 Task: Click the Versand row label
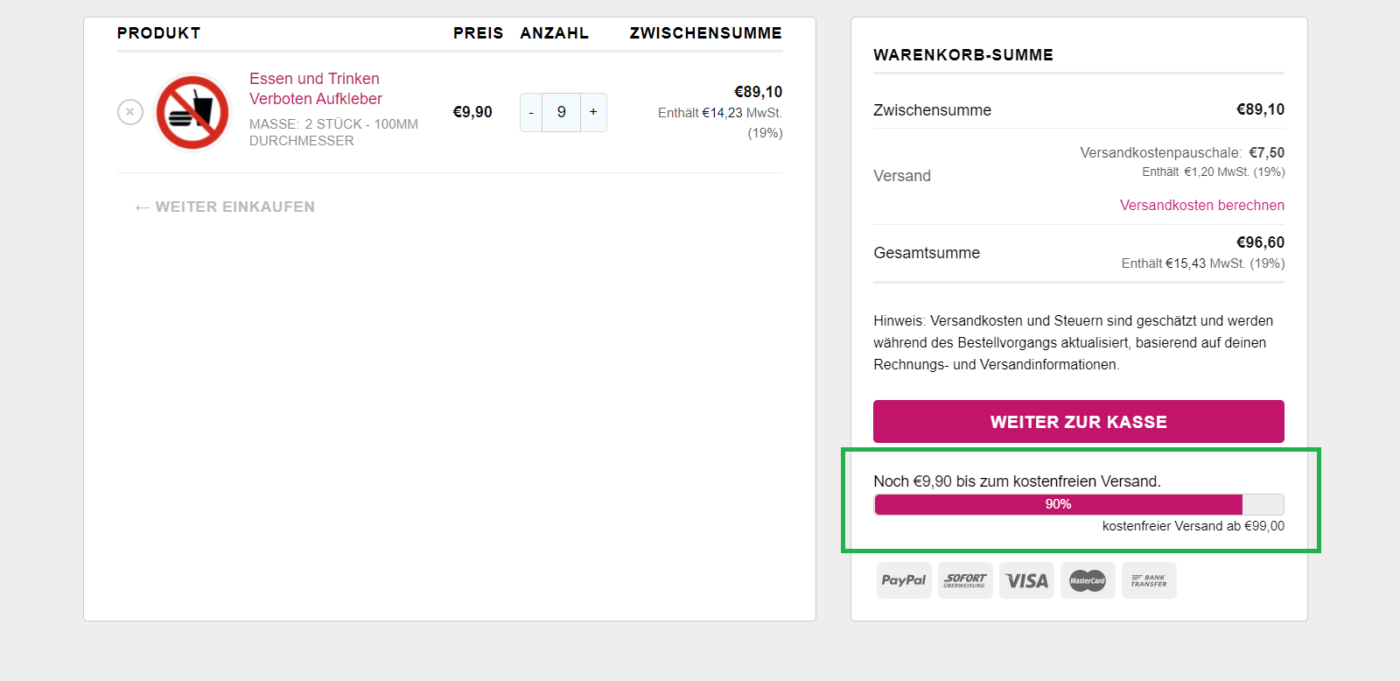tap(902, 176)
